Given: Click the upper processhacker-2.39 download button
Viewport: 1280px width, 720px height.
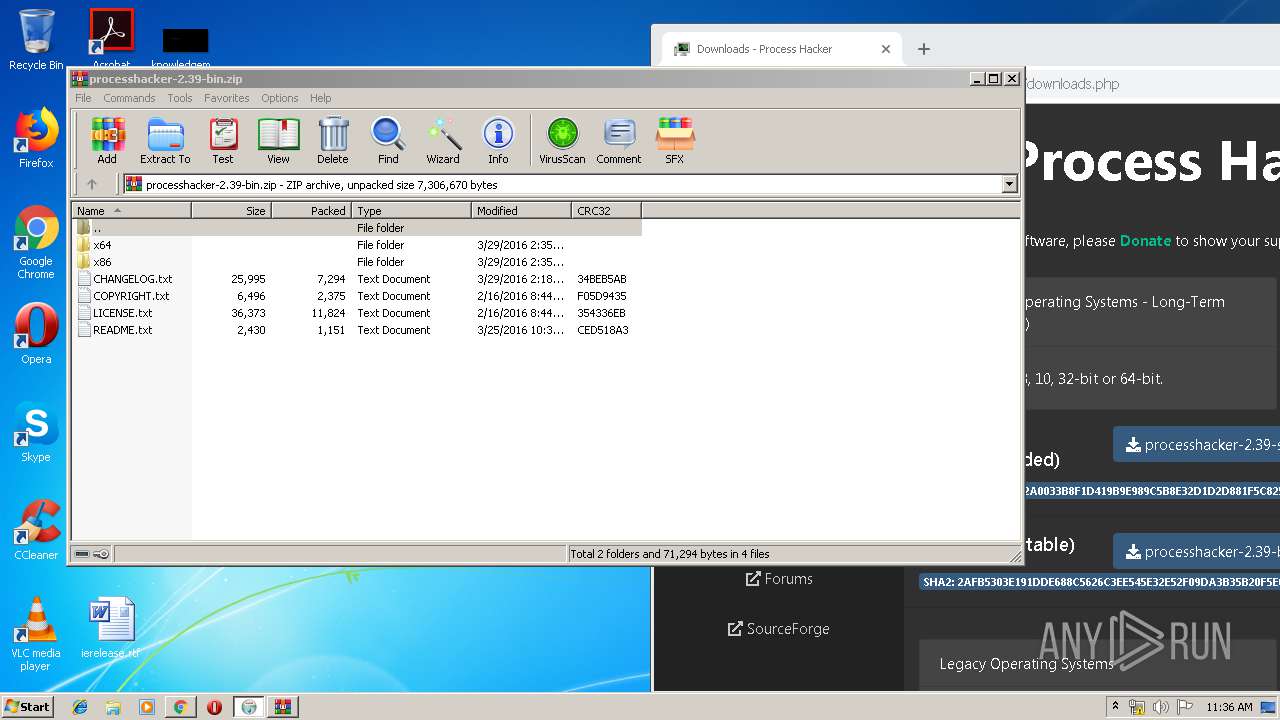Looking at the screenshot, I should [1197, 445].
